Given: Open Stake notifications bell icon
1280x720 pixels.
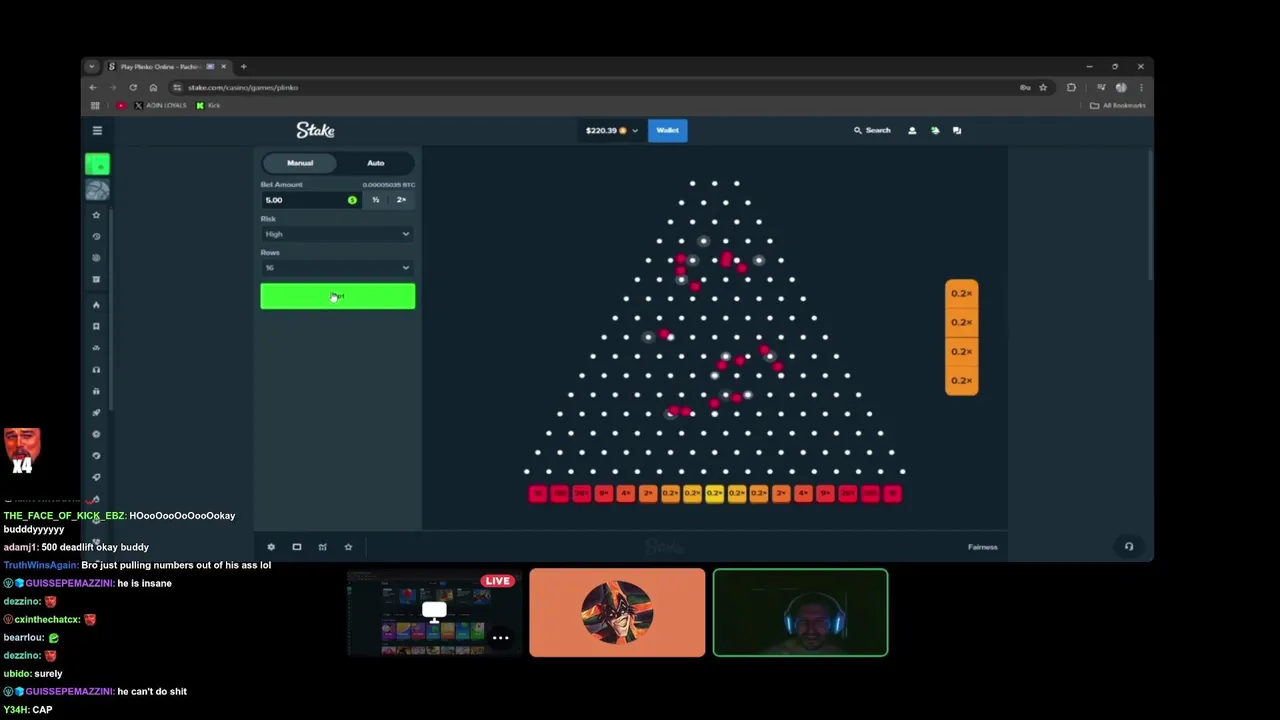Looking at the screenshot, I should (935, 130).
